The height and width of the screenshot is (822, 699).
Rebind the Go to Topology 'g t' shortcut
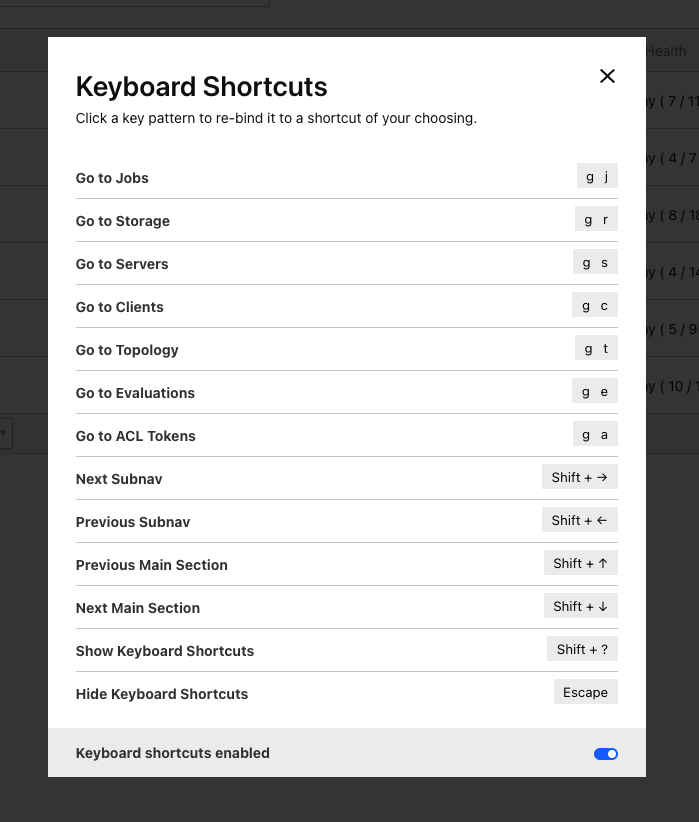coord(597,349)
